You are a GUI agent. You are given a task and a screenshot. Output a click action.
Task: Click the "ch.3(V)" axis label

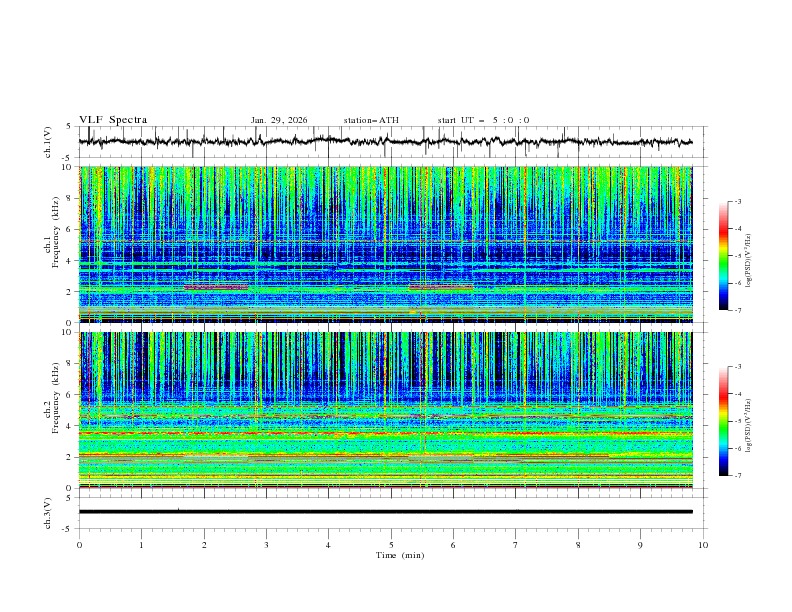[48, 513]
